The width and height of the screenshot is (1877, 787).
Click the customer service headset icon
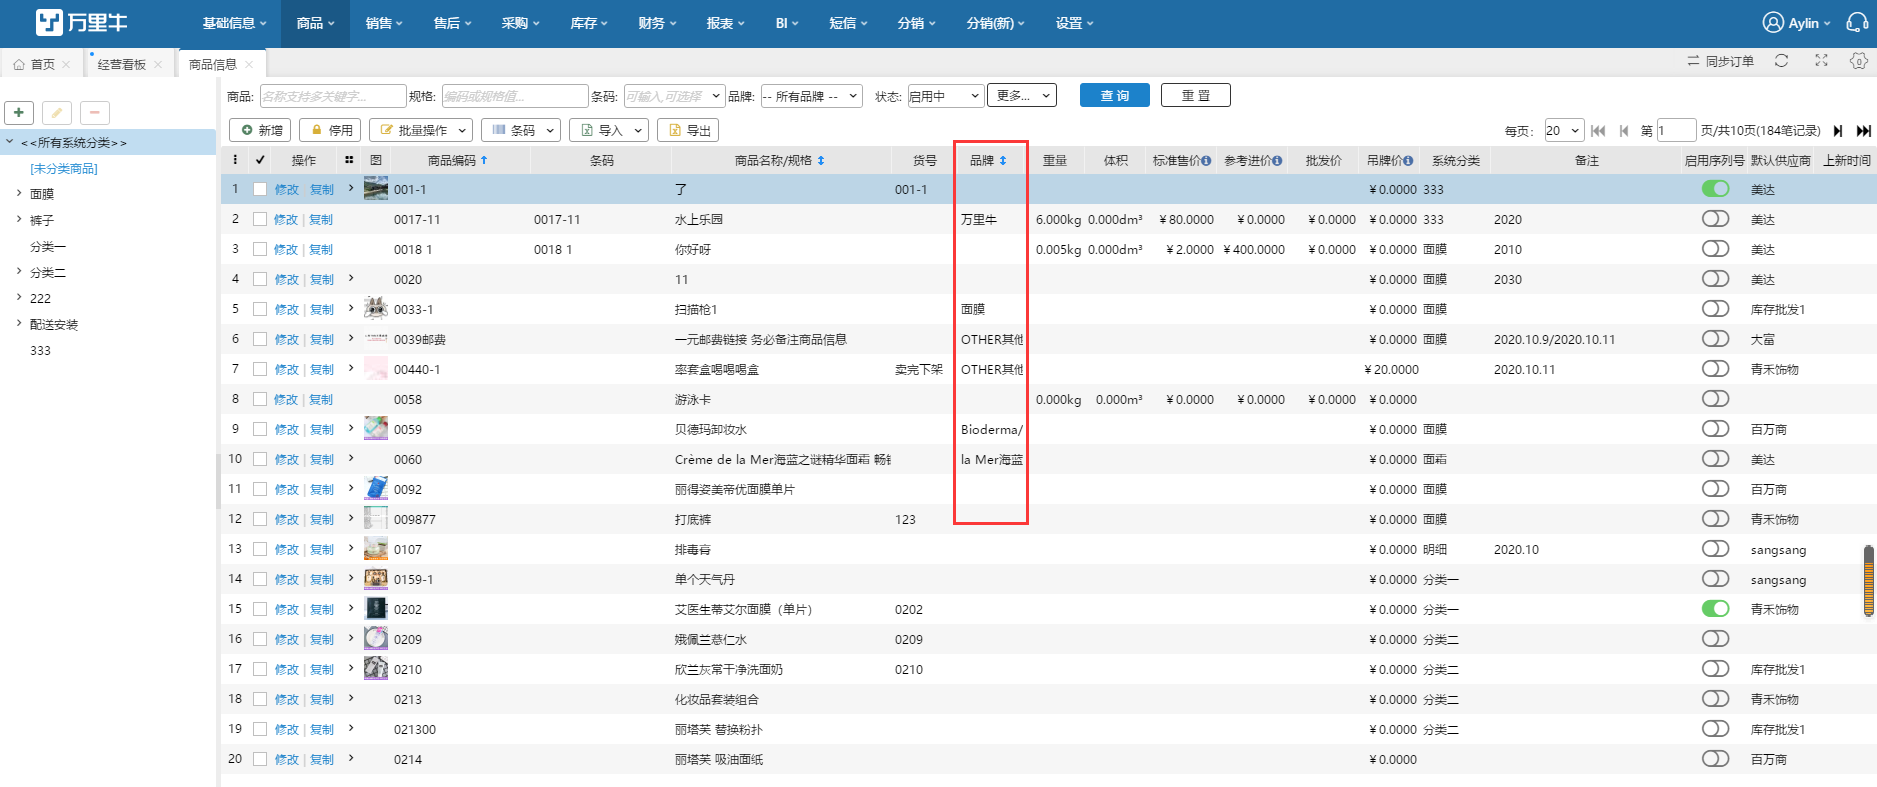pyautogui.click(x=1857, y=22)
